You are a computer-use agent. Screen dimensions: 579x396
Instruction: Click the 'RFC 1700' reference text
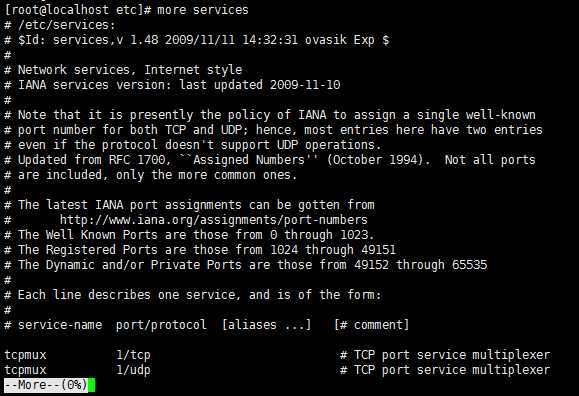pos(137,160)
